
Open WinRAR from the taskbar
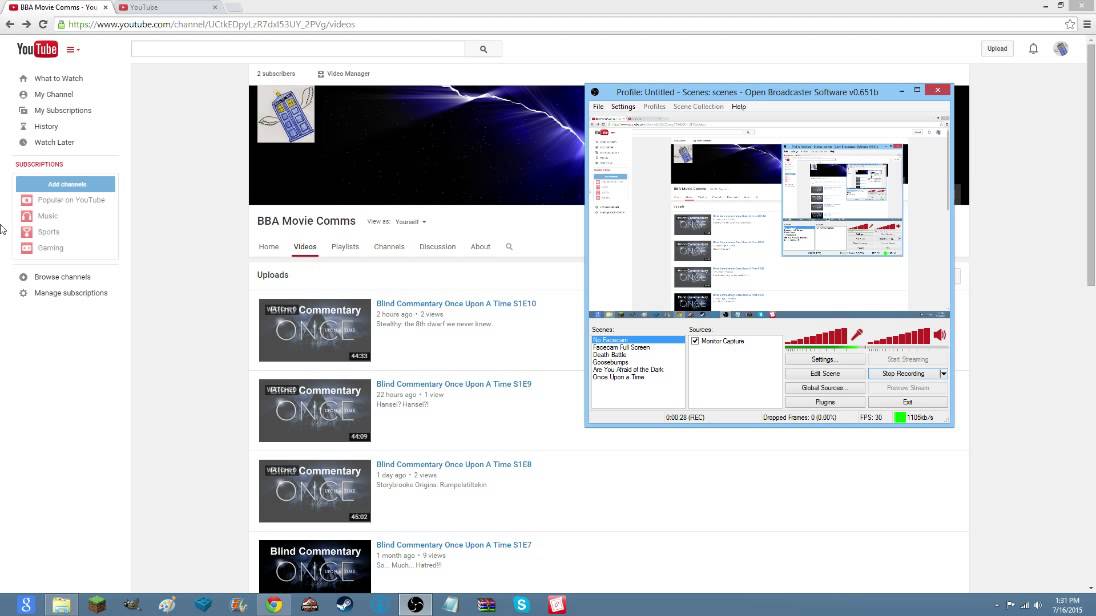coord(486,605)
